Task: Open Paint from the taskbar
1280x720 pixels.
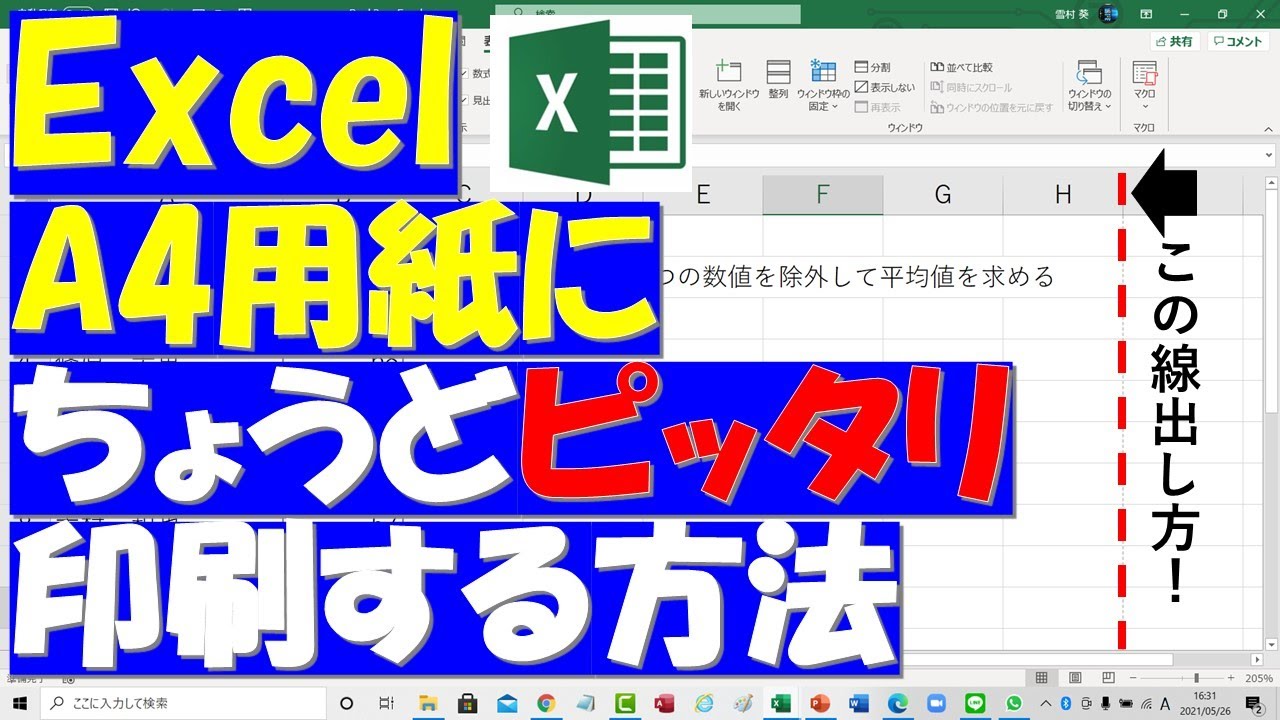Action: point(743,703)
